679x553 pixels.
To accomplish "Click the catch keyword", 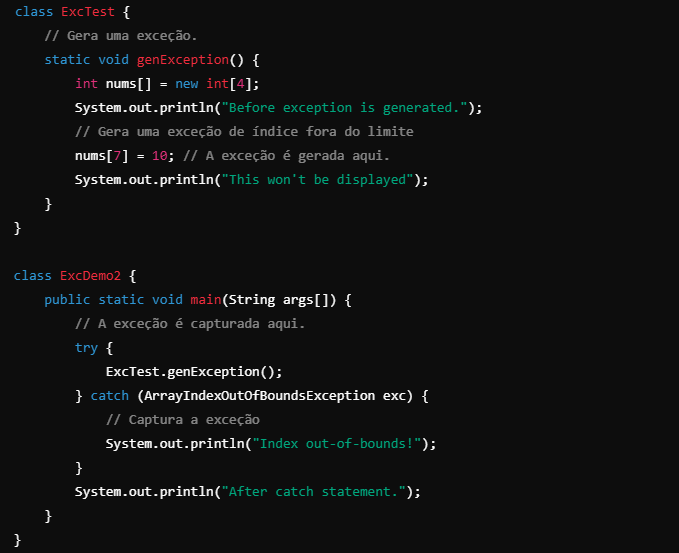I will pos(110,395).
